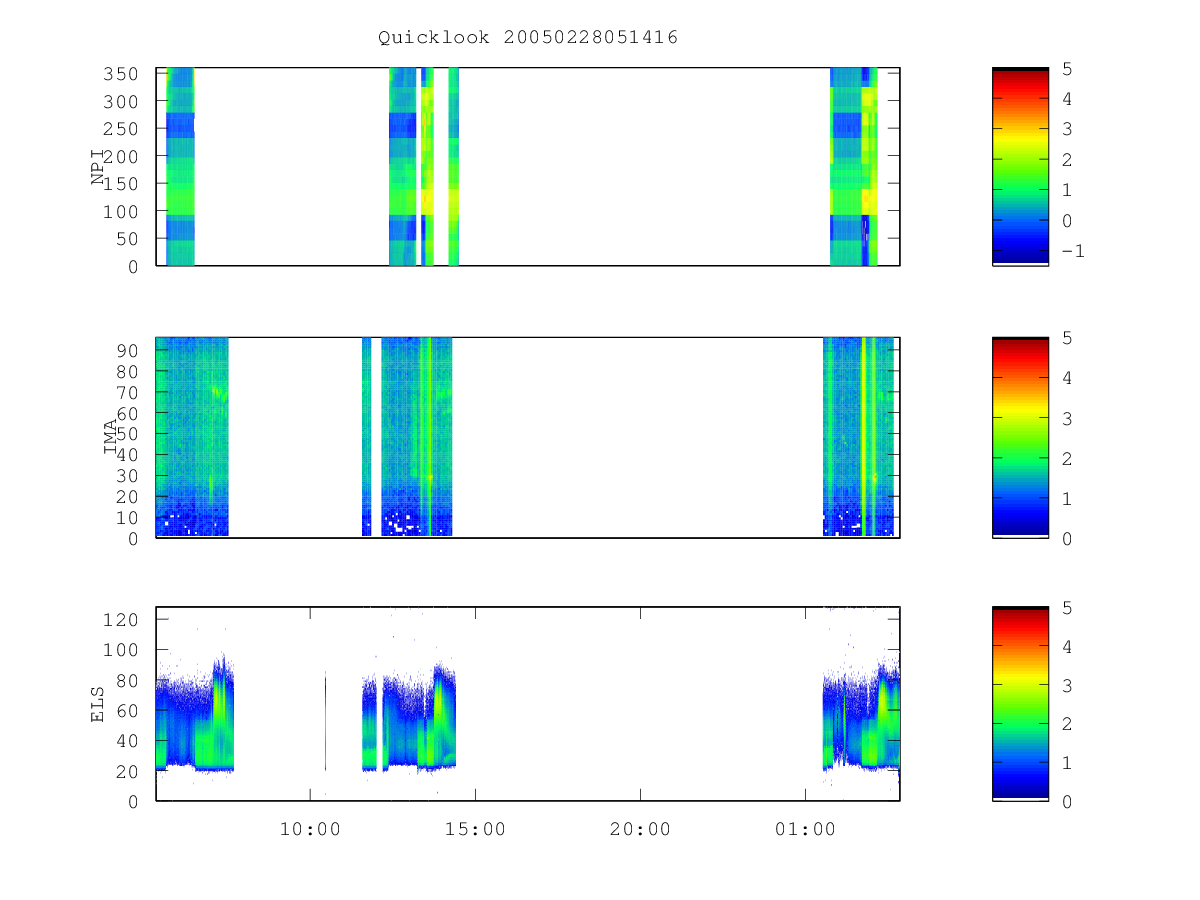1200x900 pixels.
Task: Click the 150 tick on NPI axis
Action: tap(121, 184)
